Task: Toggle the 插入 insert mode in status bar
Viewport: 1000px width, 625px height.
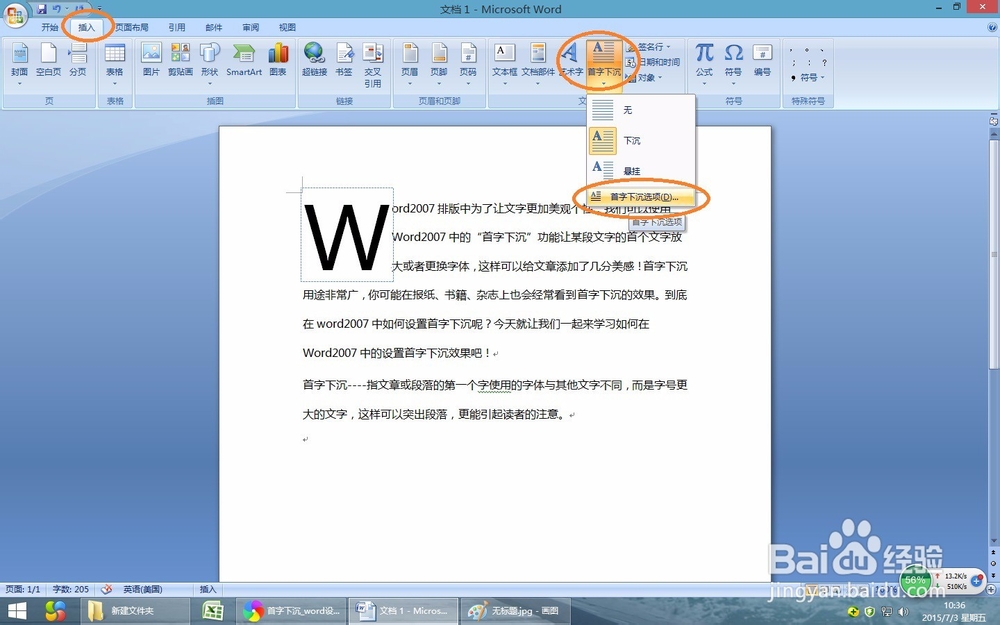Action: (209, 589)
